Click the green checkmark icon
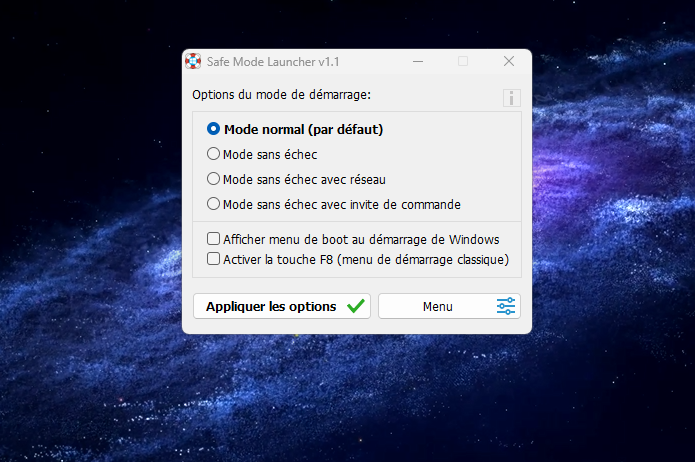The width and height of the screenshot is (695, 462). pos(355,306)
